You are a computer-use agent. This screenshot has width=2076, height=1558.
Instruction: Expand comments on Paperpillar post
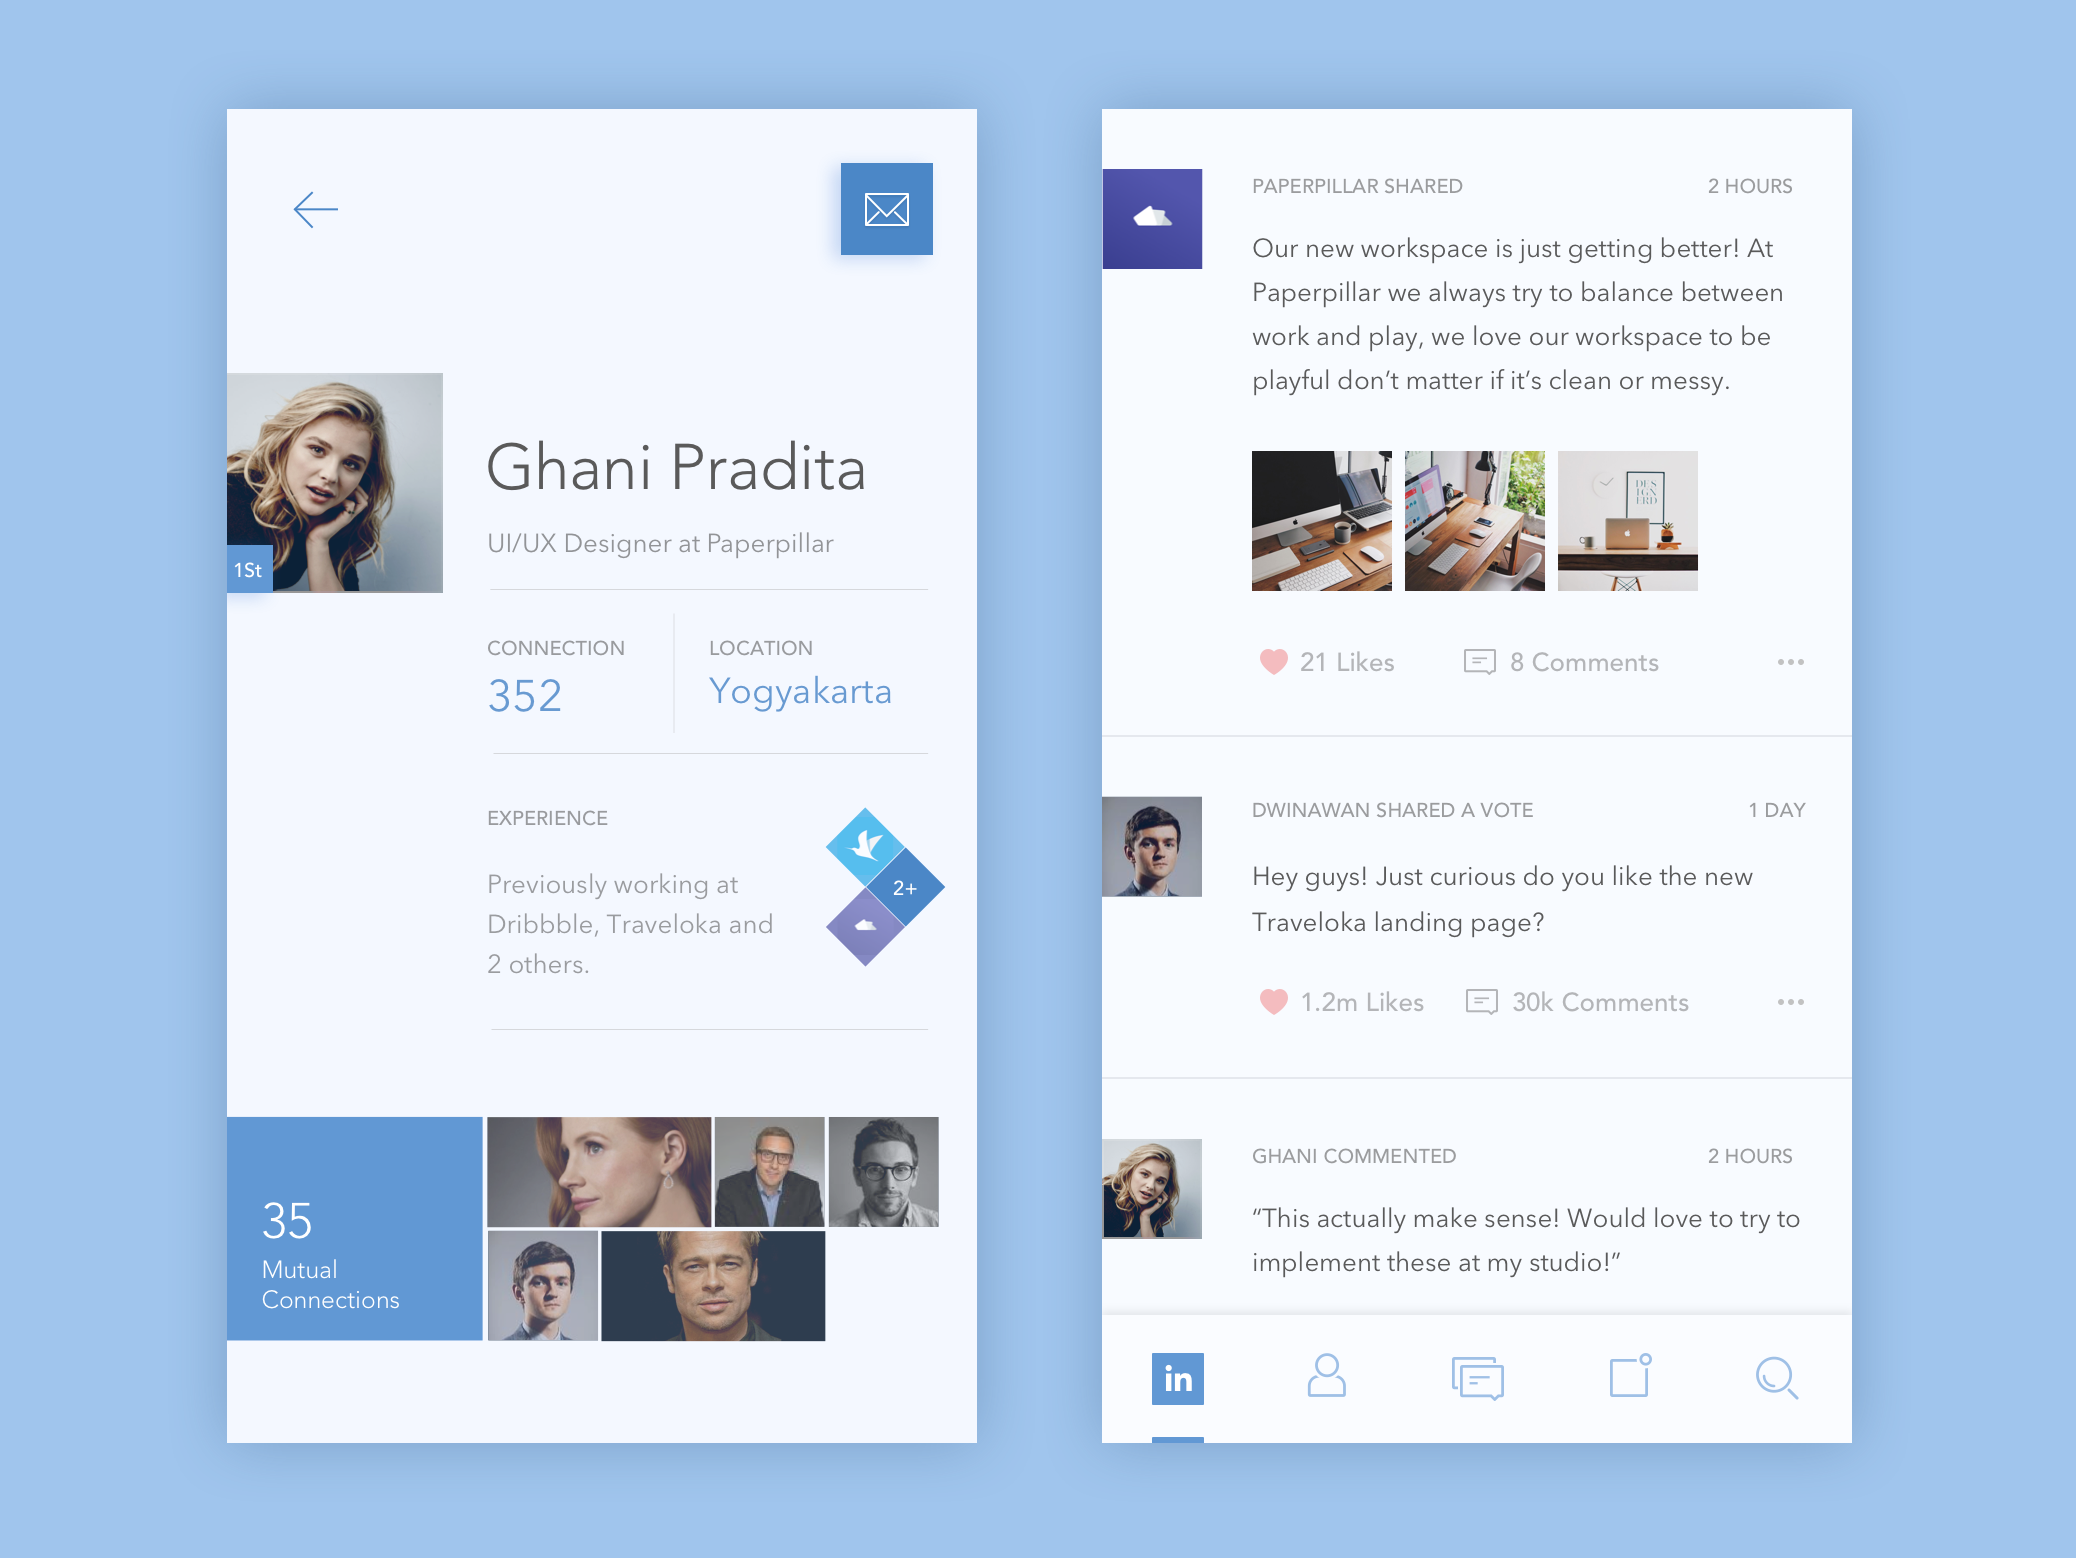coord(1554,661)
